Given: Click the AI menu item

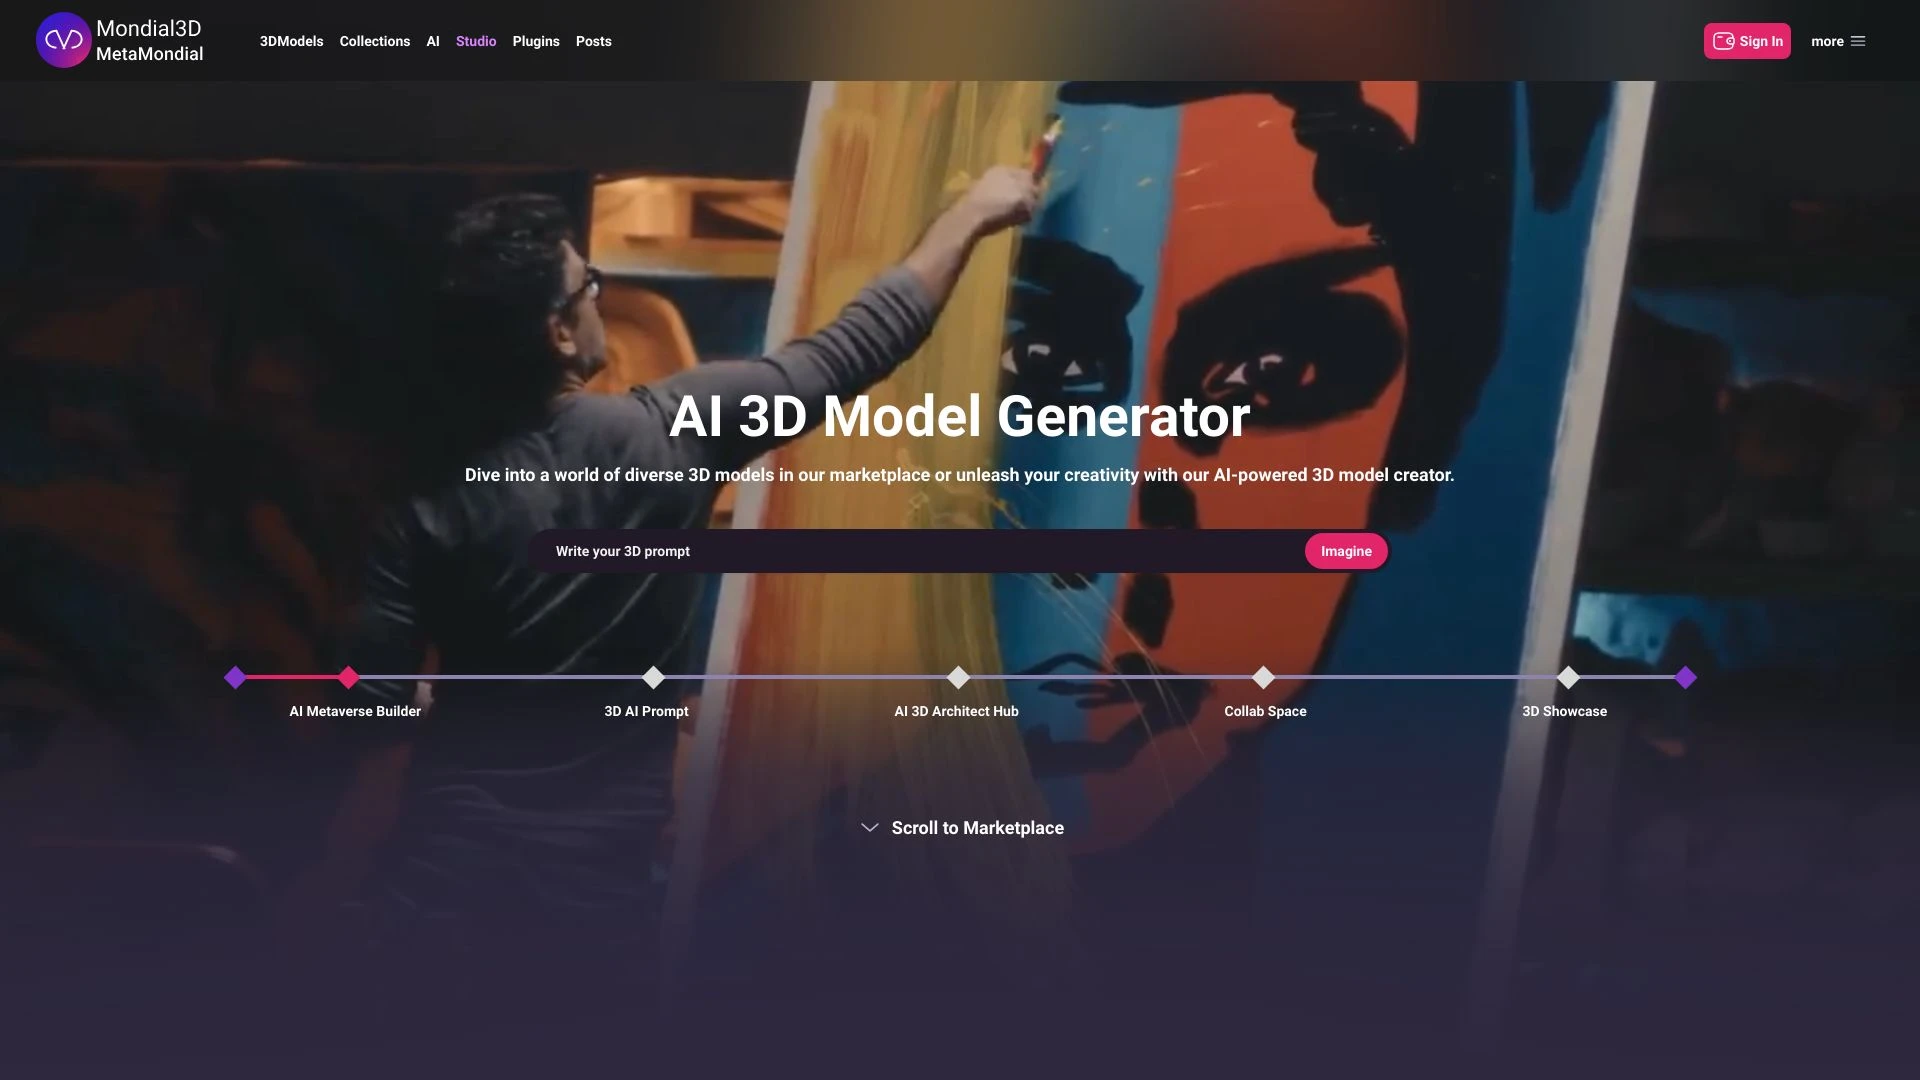Looking at the screenshot, I should point(433,41).
